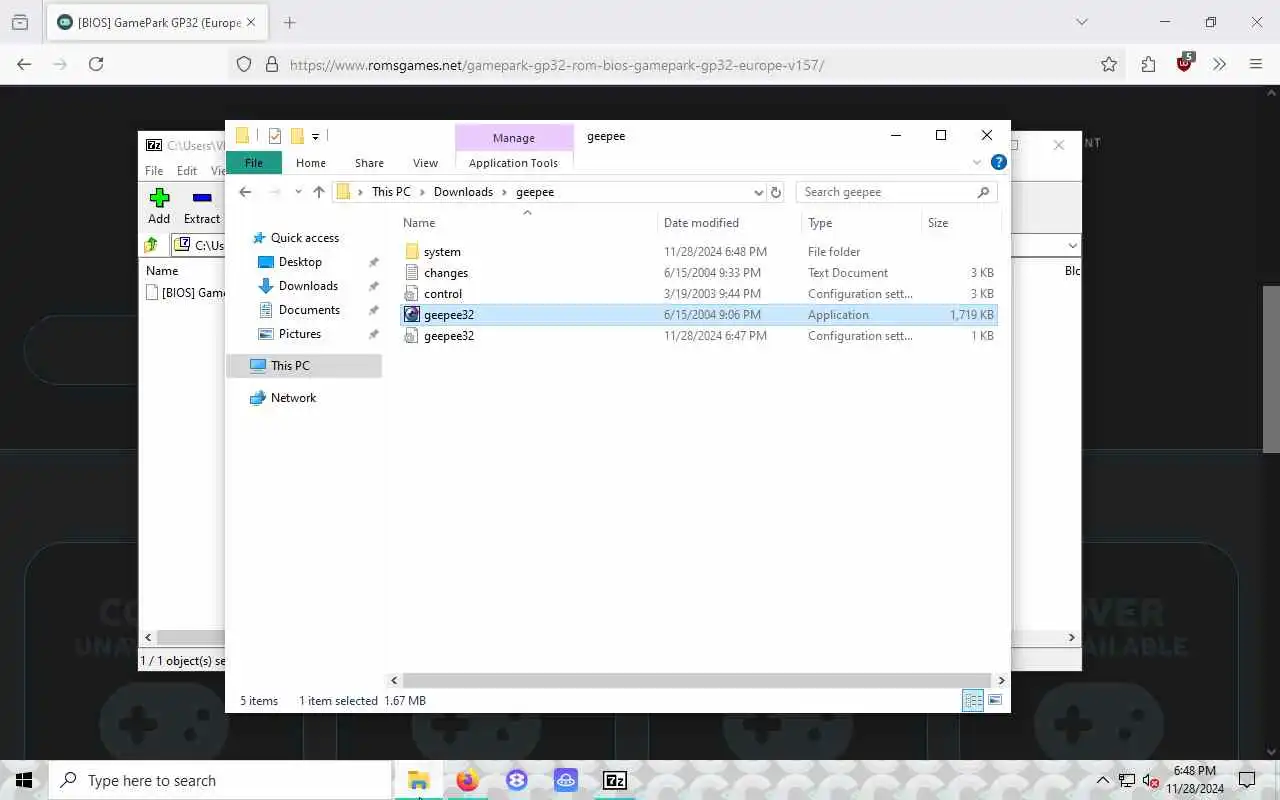Open recent locations dropdown arrow
The height and width of the screenshot is (800, 1280).
pos(298,192)
